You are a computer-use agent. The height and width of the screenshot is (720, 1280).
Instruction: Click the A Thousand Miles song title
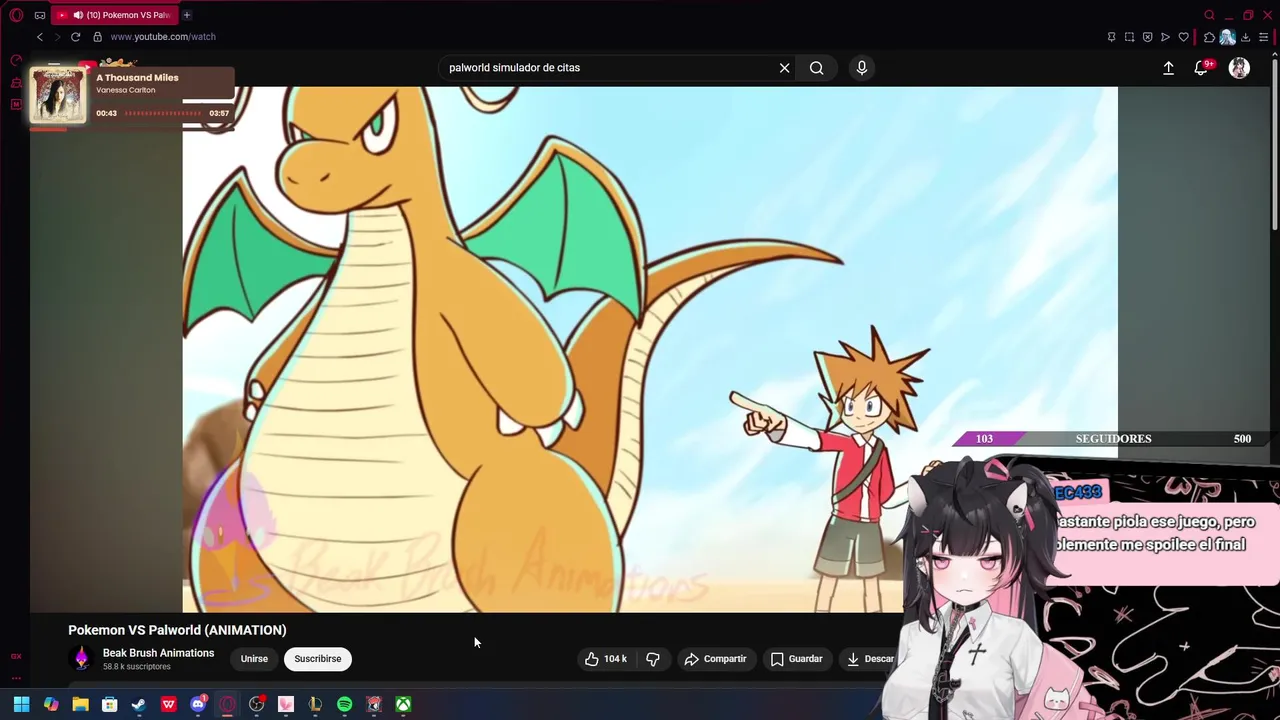(x=137, y=78)
